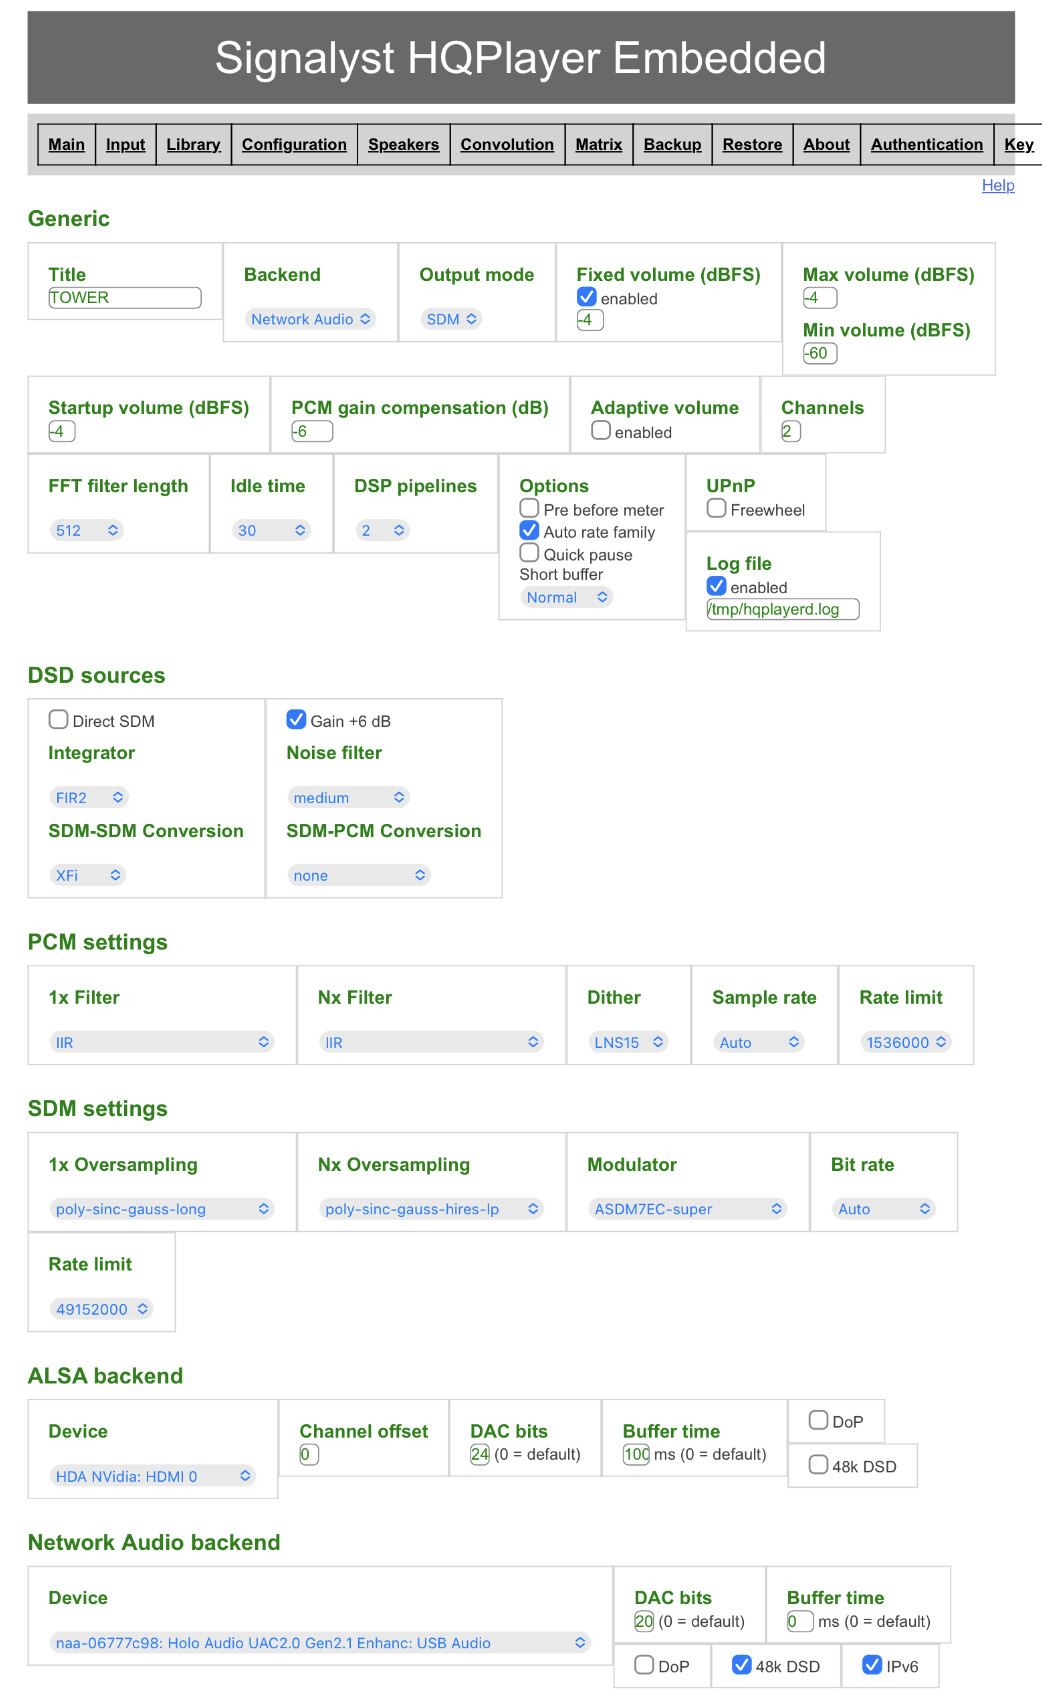Open the Main tab
The height and width of the screenshot is (1701, 1042).
pyautogui.click(x=67, y=144)
